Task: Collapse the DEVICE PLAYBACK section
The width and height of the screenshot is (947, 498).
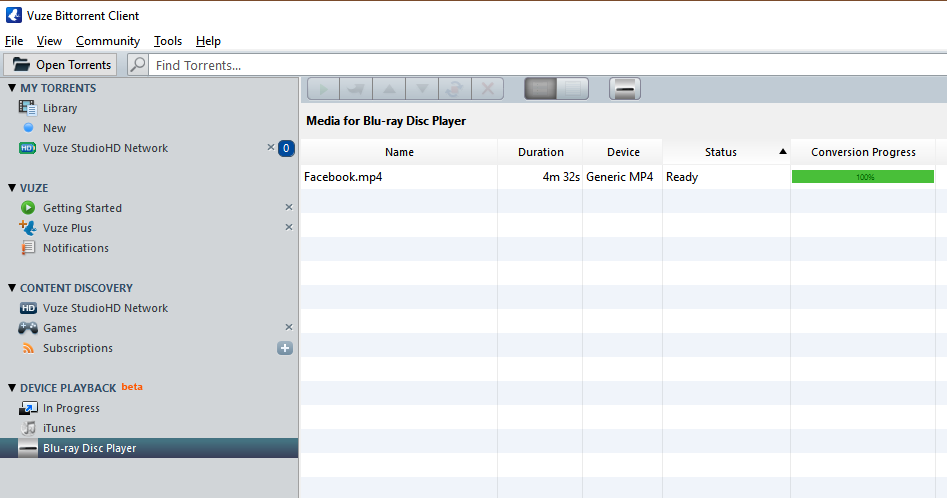Action: pos(11,388)
